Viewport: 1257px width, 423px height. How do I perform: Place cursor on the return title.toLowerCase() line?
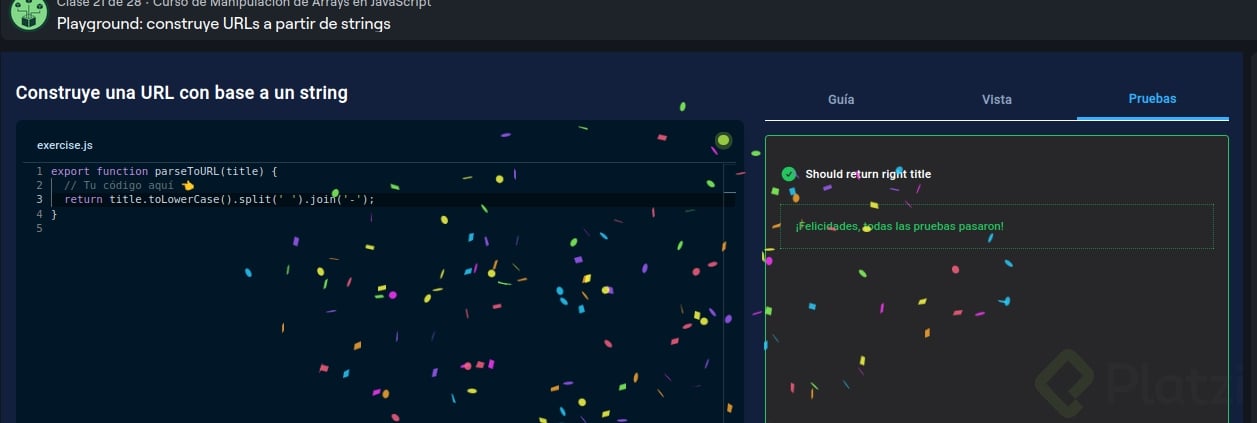click(219, 200)
